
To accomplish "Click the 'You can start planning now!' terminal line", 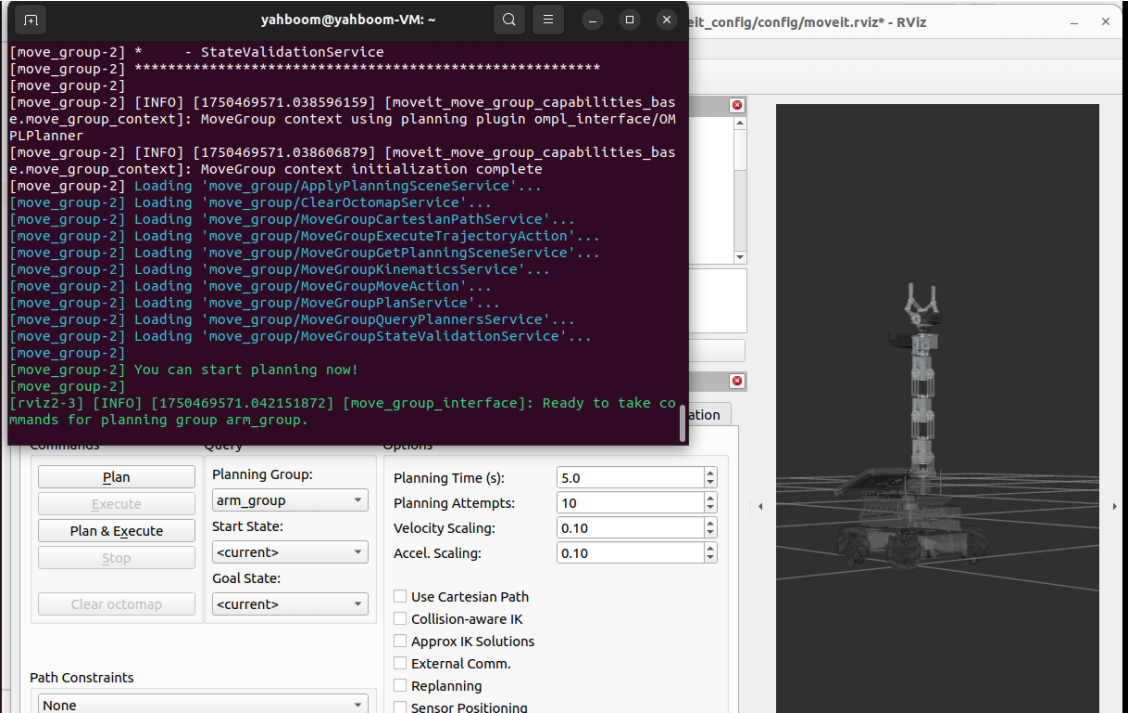I will tap(246, 370).
